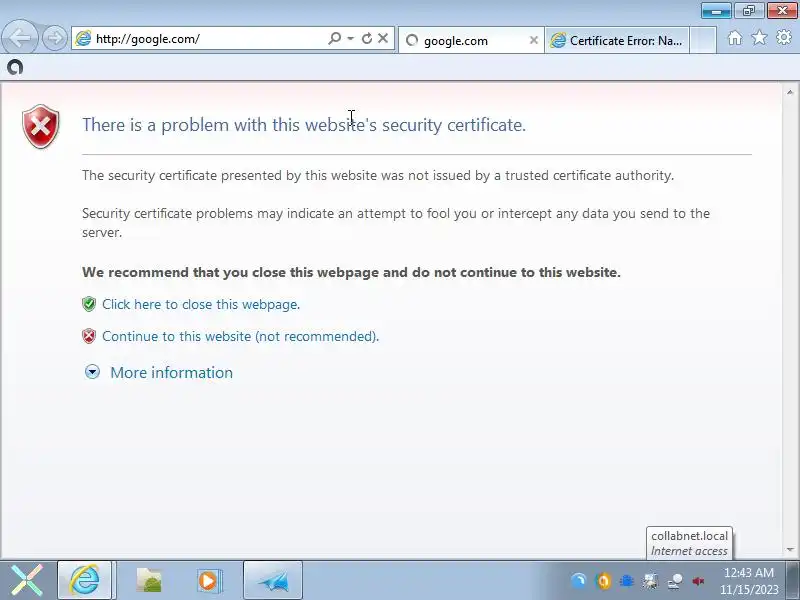This screenshot has height=600, width=800.
Task: Click the green shield beside the close-webpage link
Action: point(89,304)
